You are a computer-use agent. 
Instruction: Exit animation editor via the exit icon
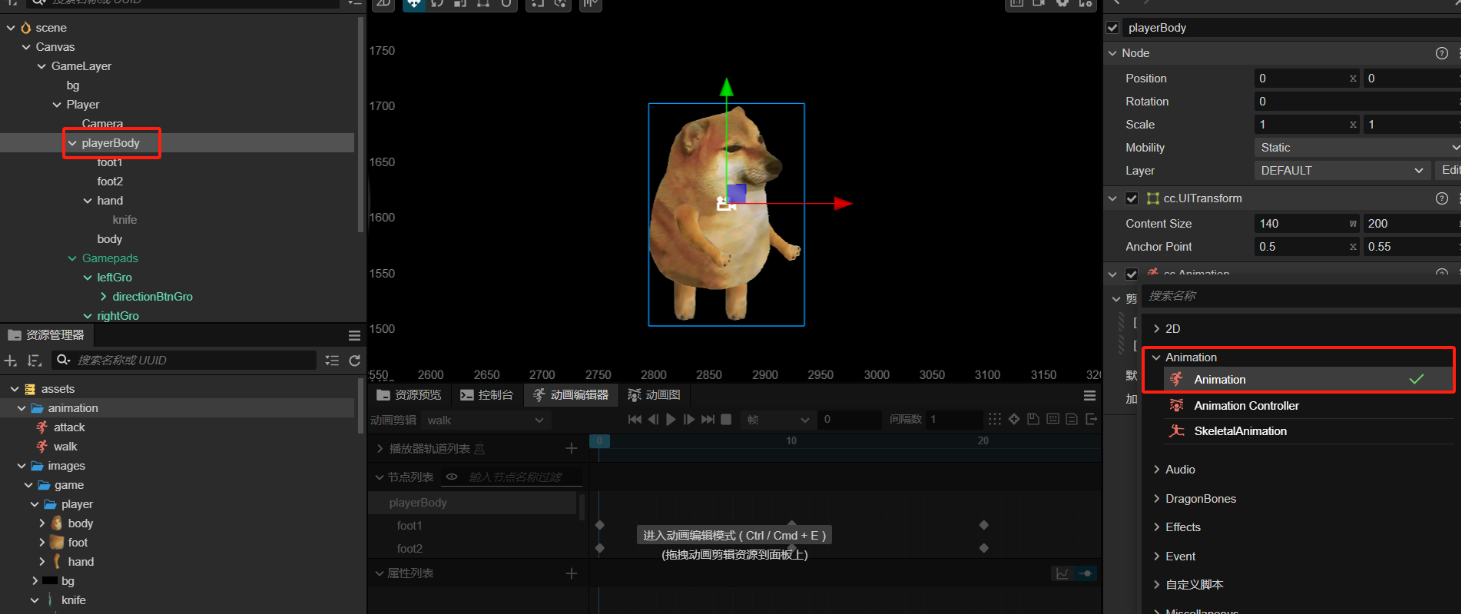(x=1091, y=420)
